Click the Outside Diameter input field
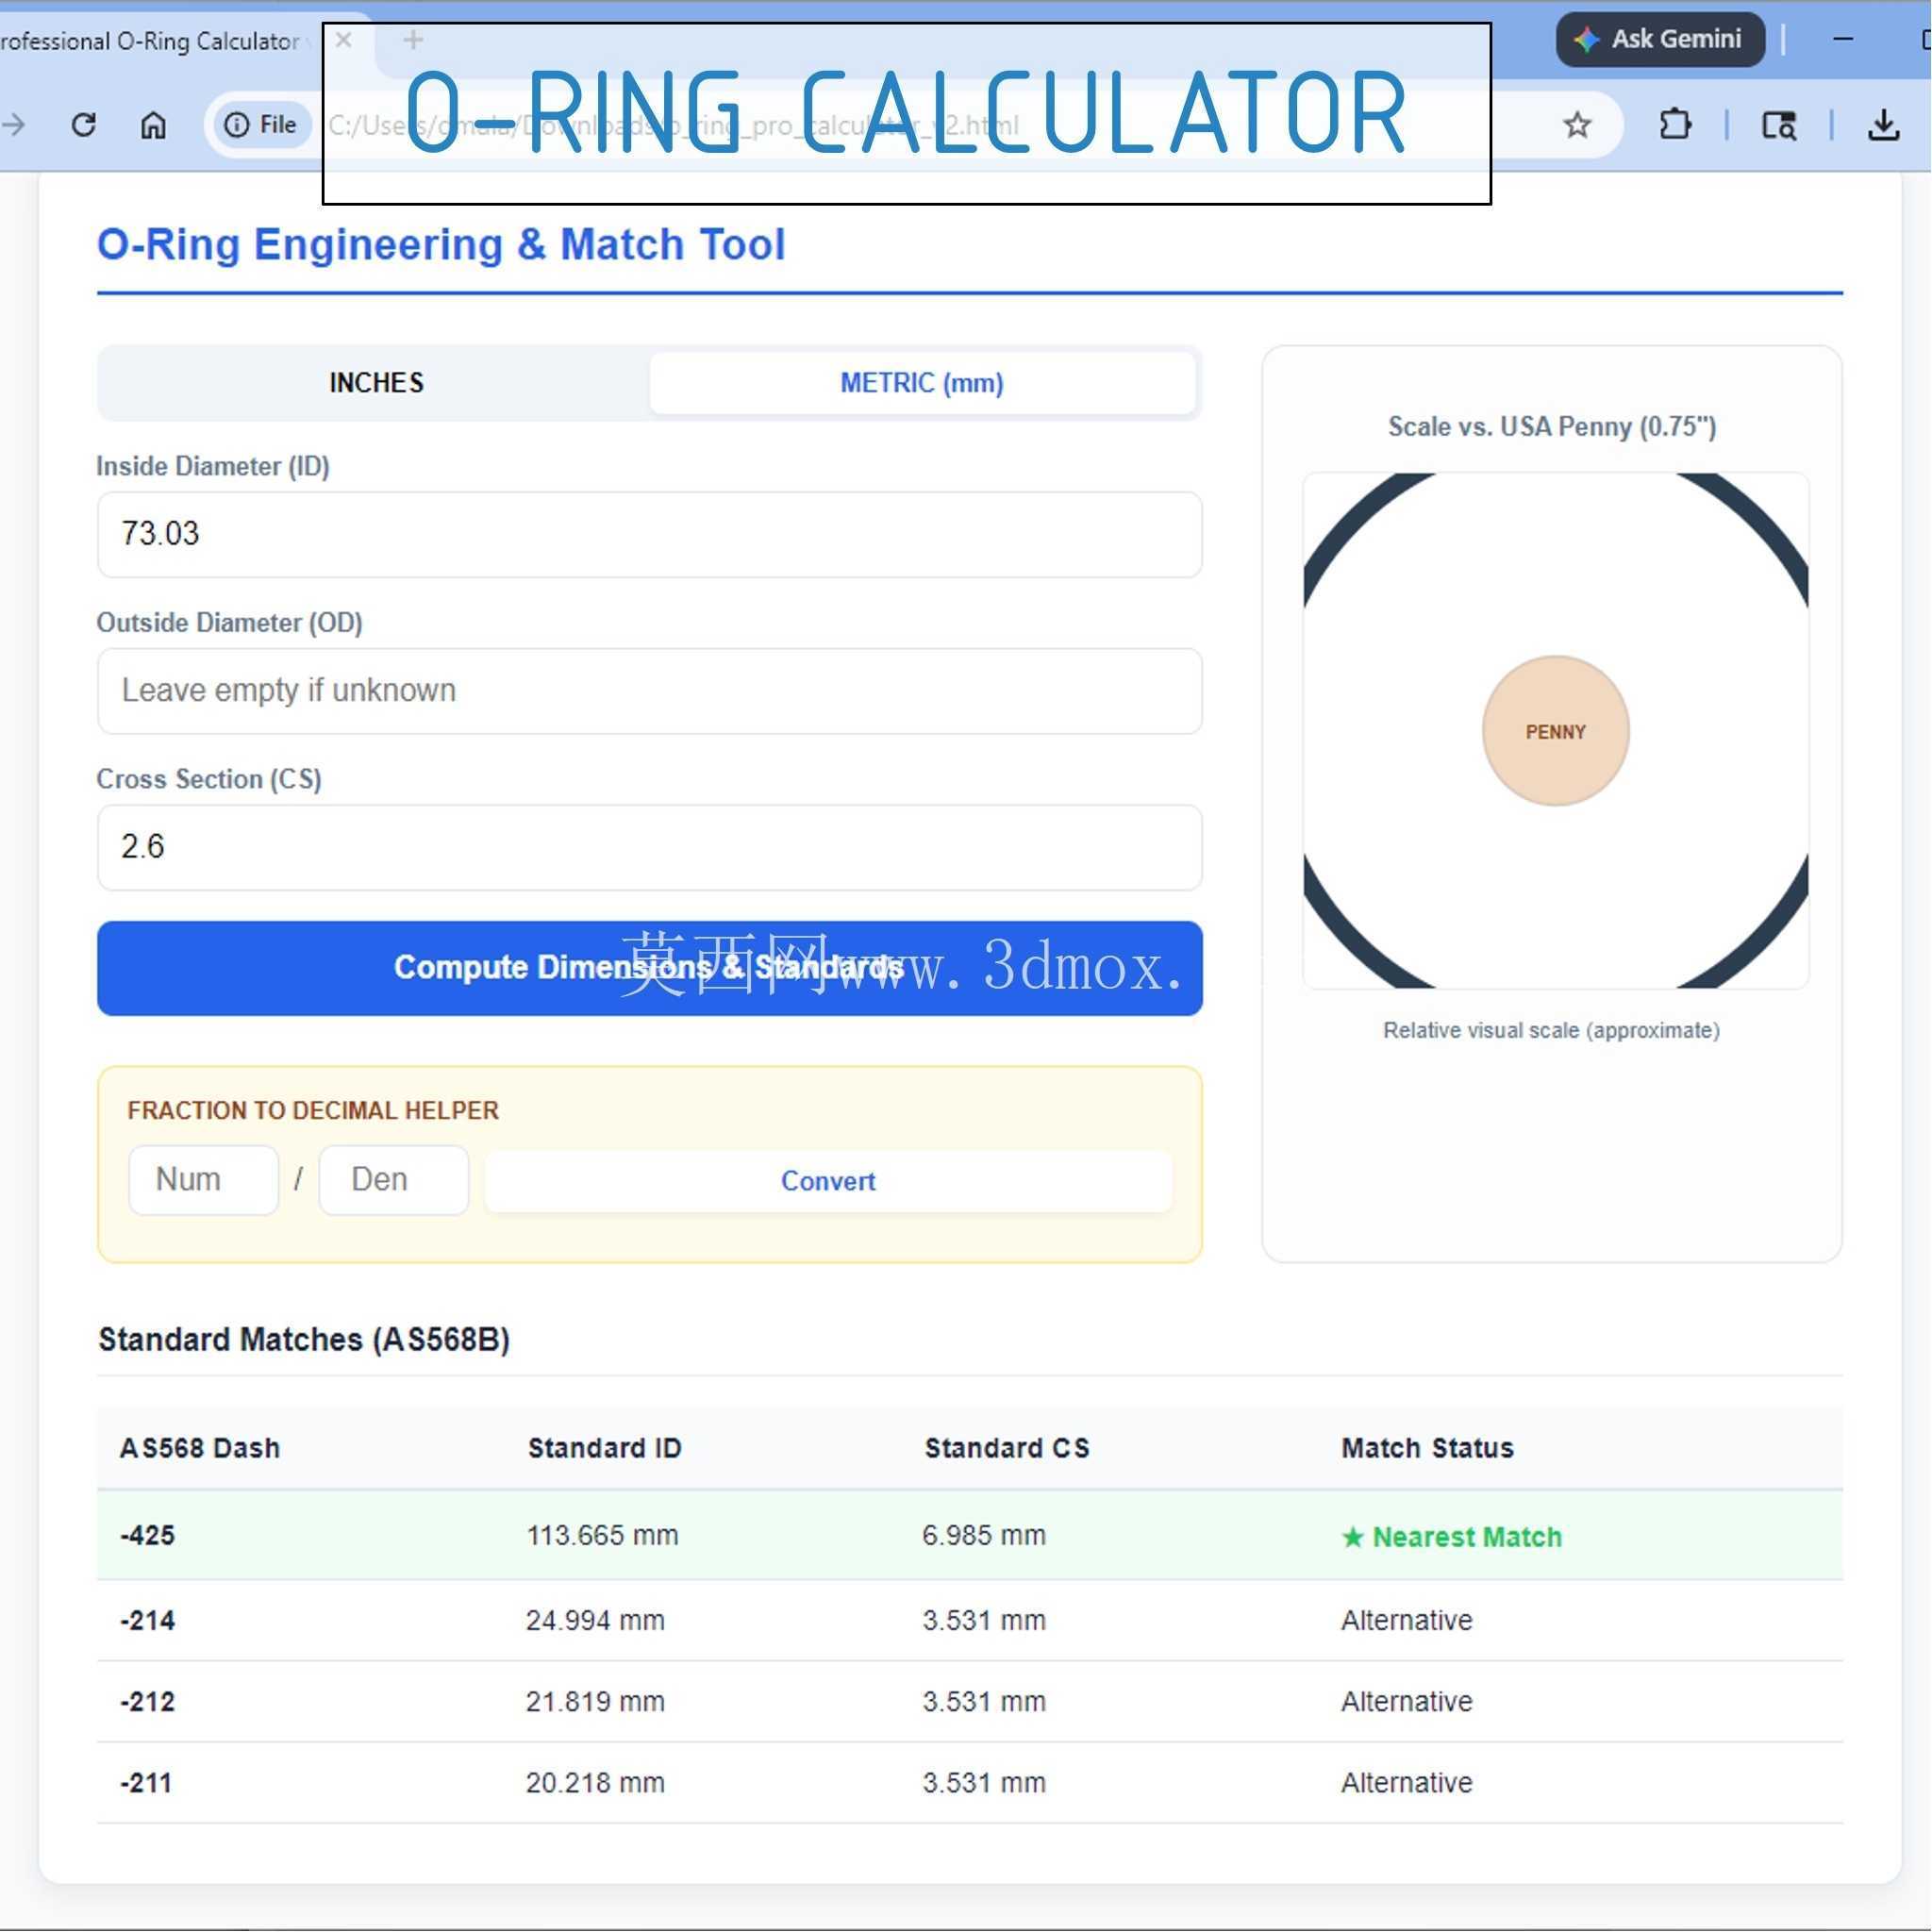Image resolution: width=1932 pixels, height=1932 pixels. click(650, 691)
